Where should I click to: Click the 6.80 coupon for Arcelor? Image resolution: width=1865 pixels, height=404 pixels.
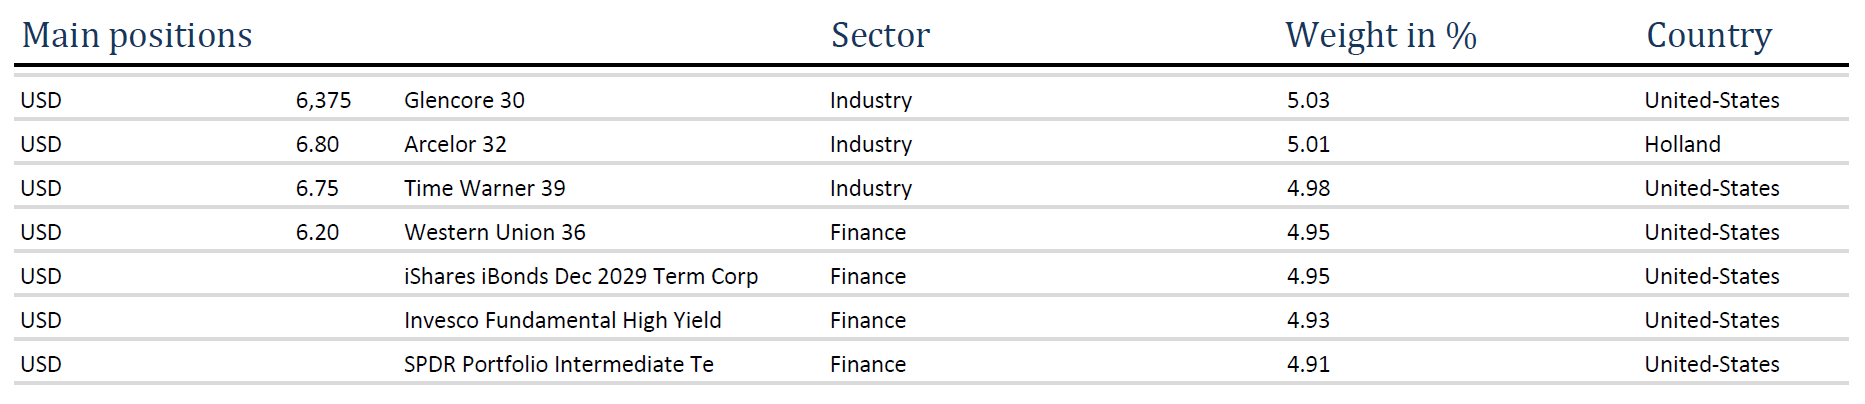click(x=317, y=144)
